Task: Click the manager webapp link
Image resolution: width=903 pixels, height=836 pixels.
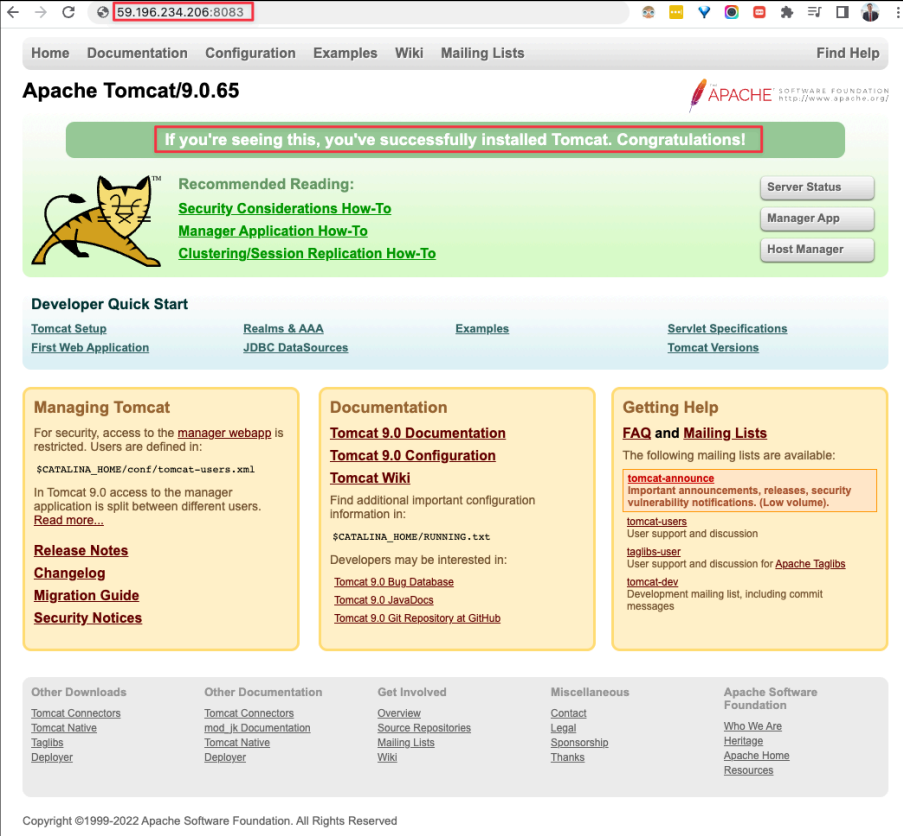Action: 224,432
